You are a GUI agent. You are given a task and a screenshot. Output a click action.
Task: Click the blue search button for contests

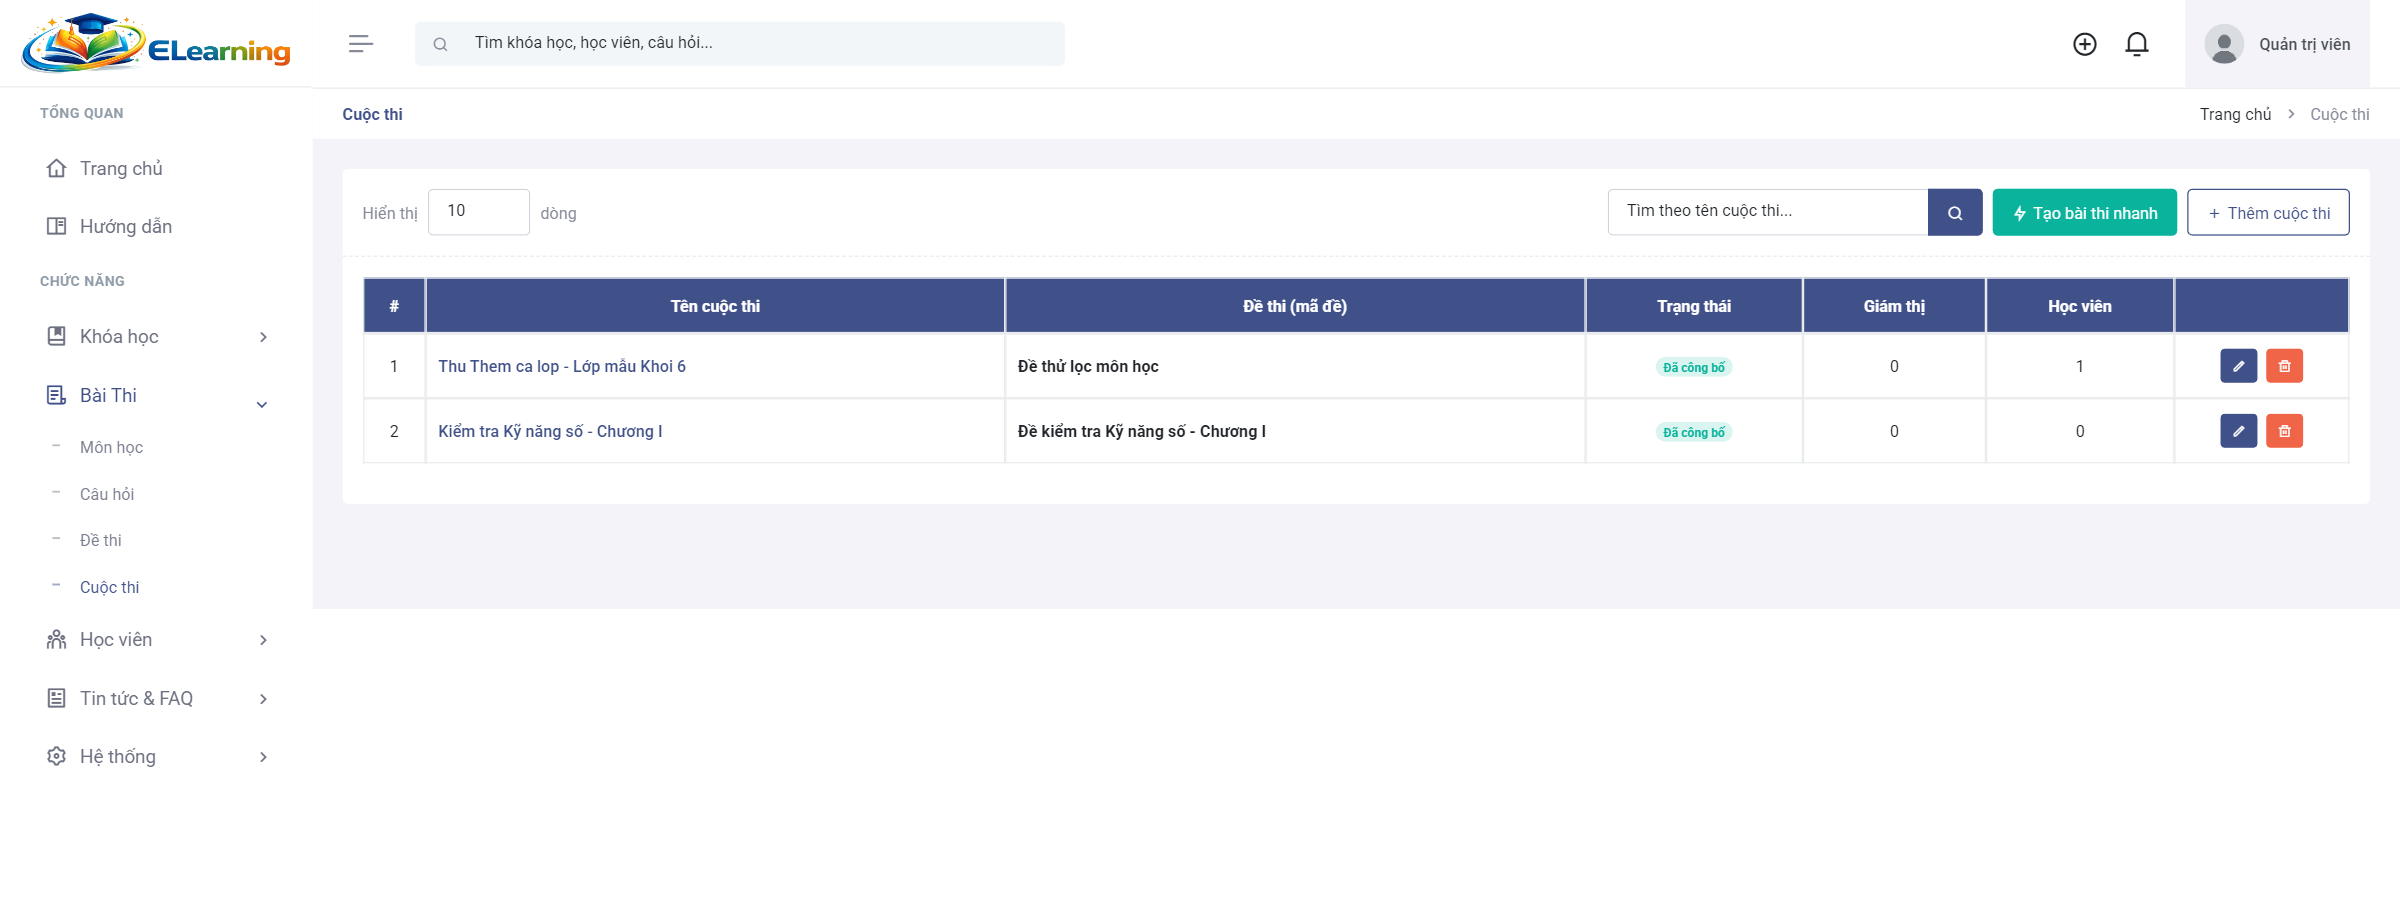pos(1955,212)
